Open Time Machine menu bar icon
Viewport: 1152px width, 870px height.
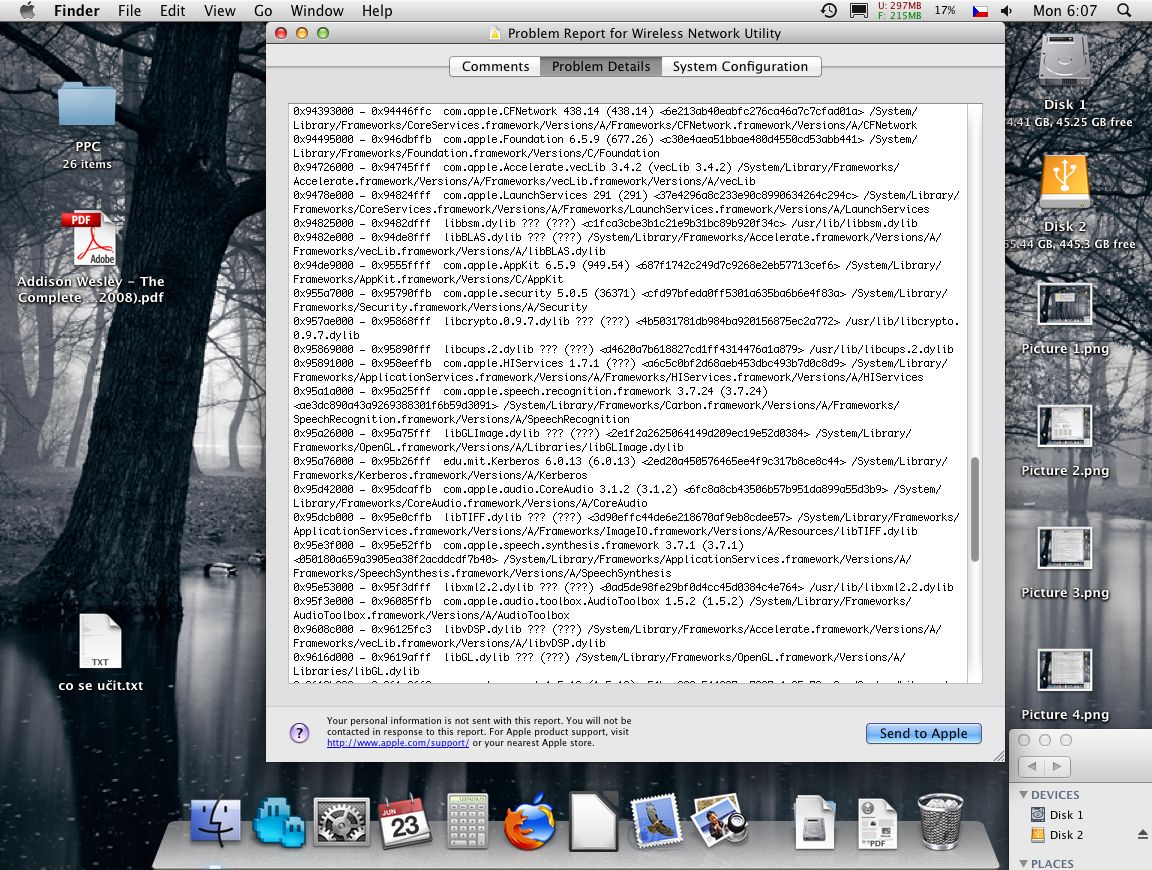(x=829, y=10)
